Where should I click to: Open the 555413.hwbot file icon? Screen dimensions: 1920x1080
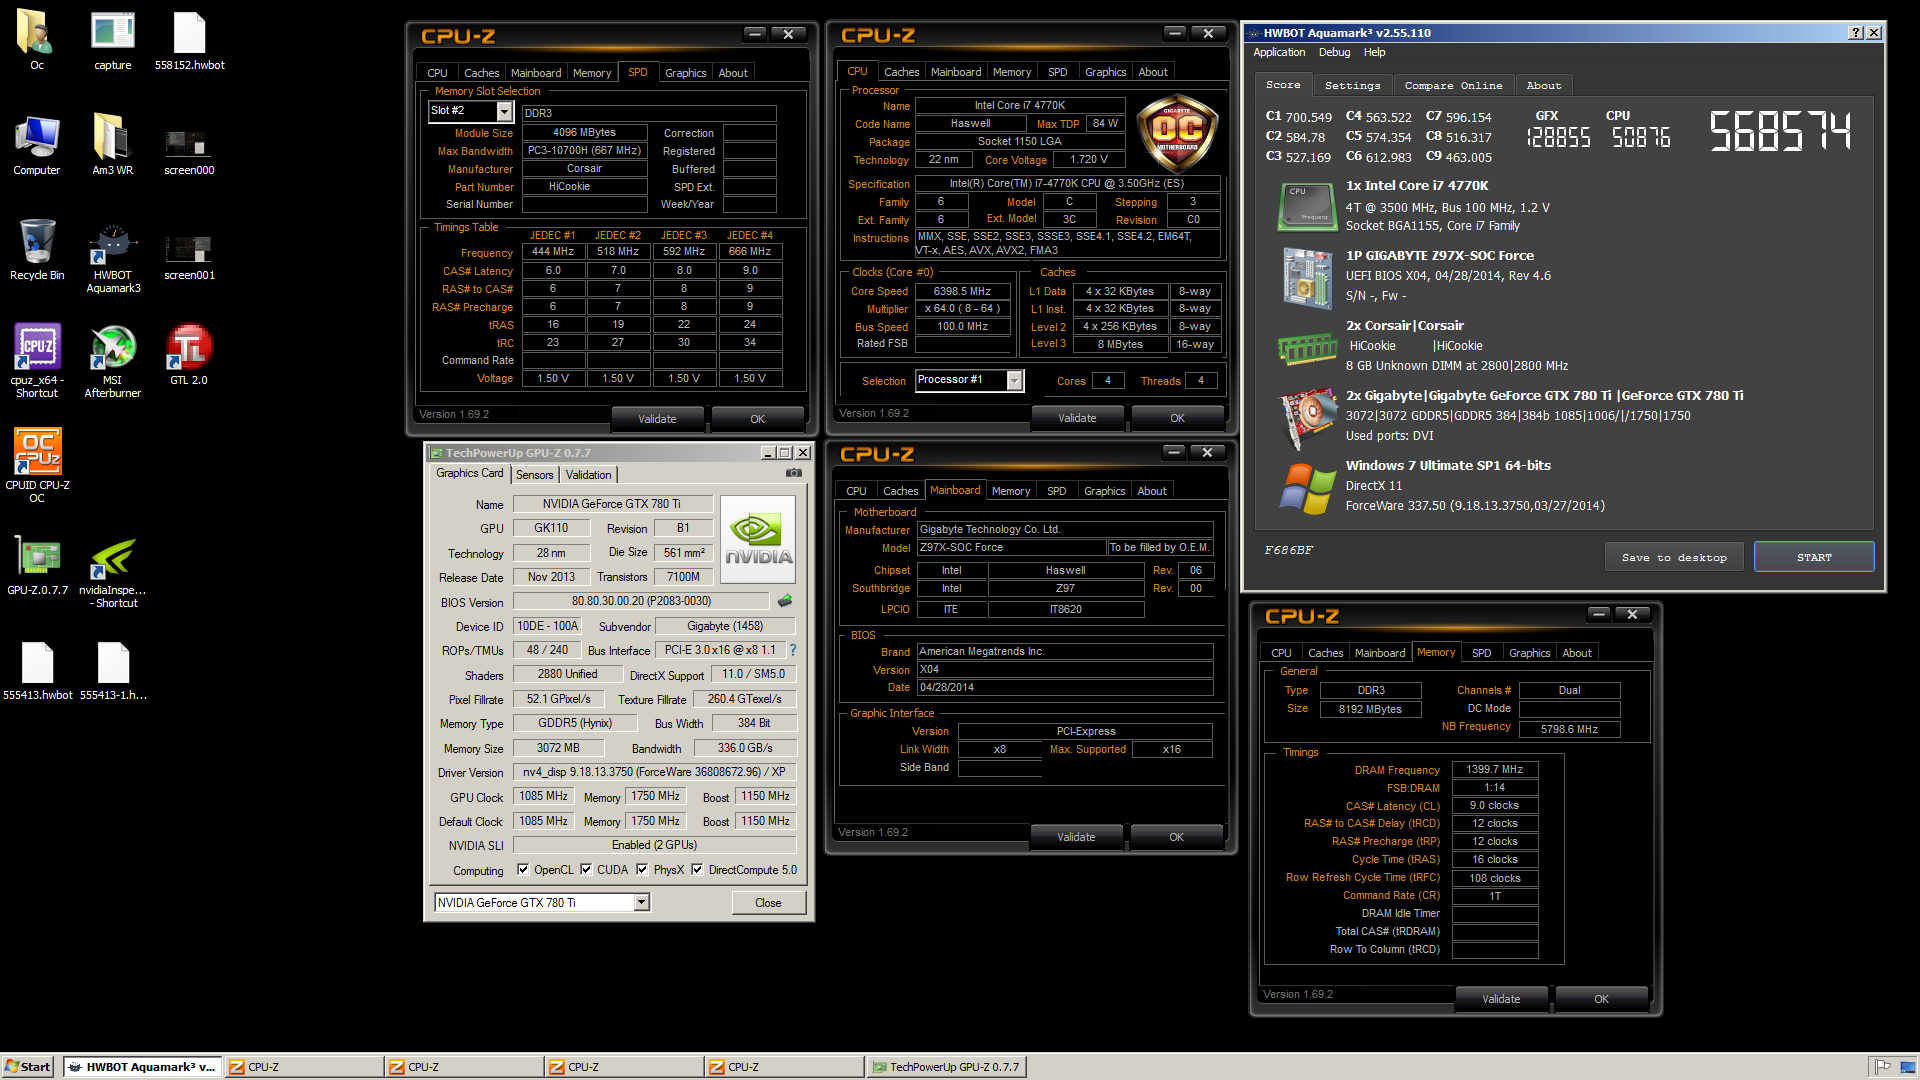point(37,671)
